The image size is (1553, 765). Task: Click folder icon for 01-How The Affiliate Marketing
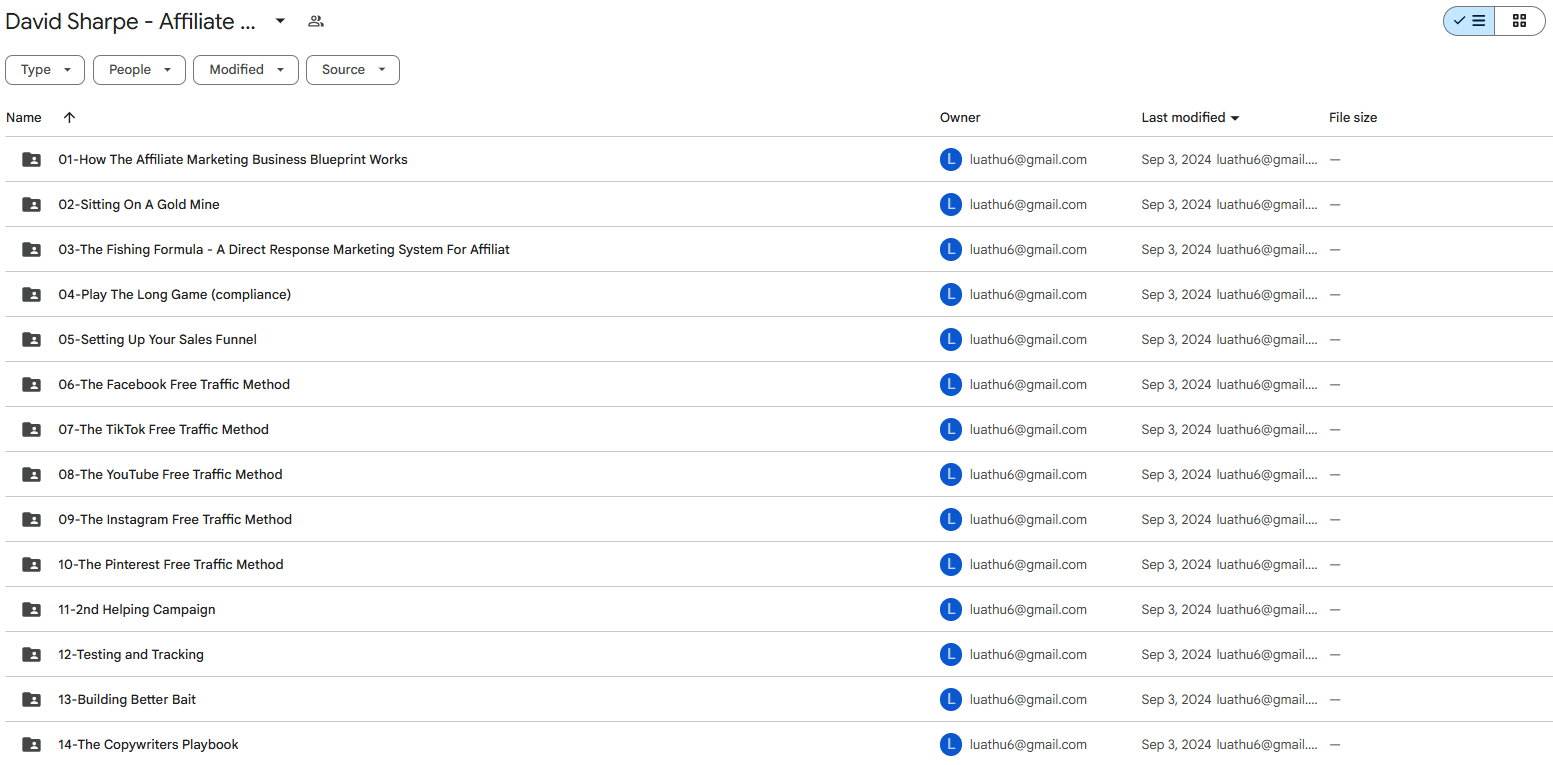[32, 160]
